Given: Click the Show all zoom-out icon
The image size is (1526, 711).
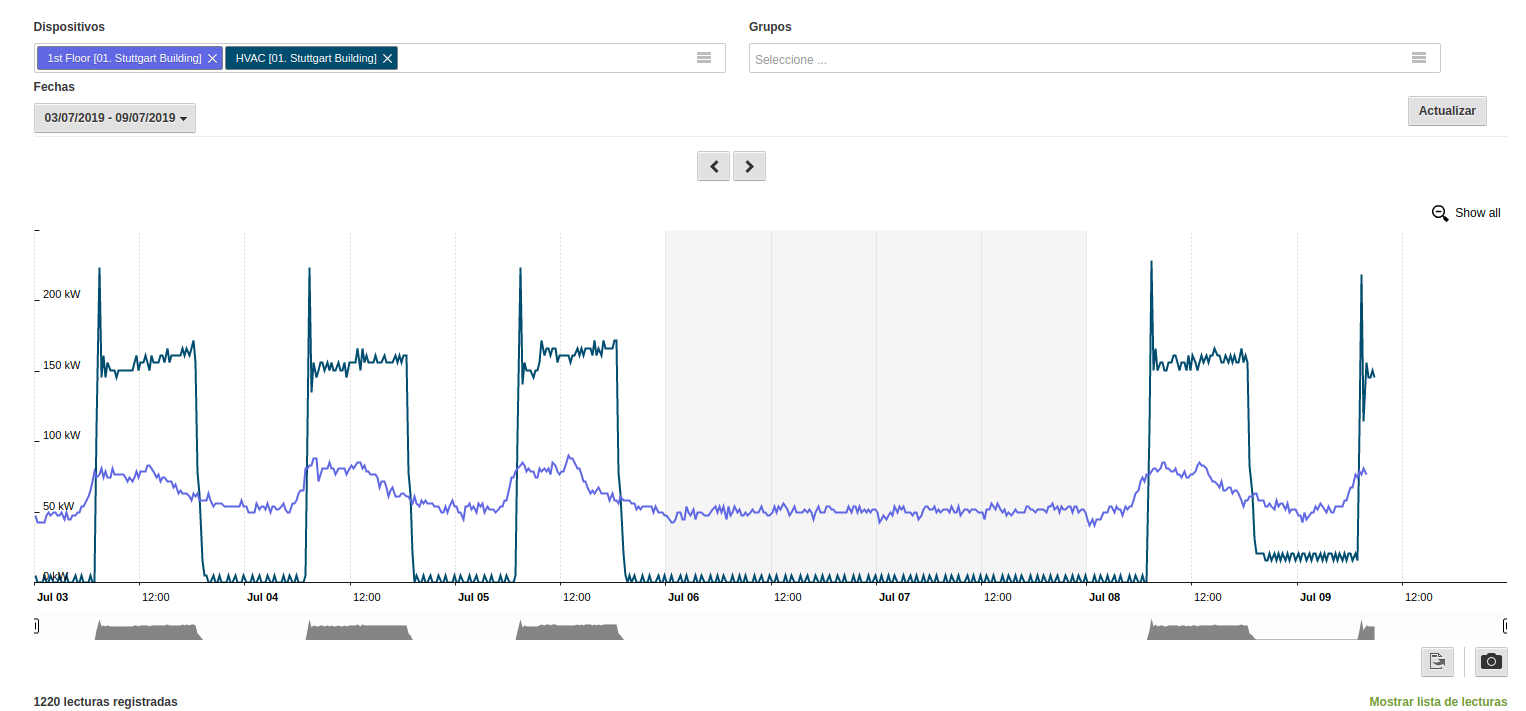Looking at the screenshot, I should 1440,213.
